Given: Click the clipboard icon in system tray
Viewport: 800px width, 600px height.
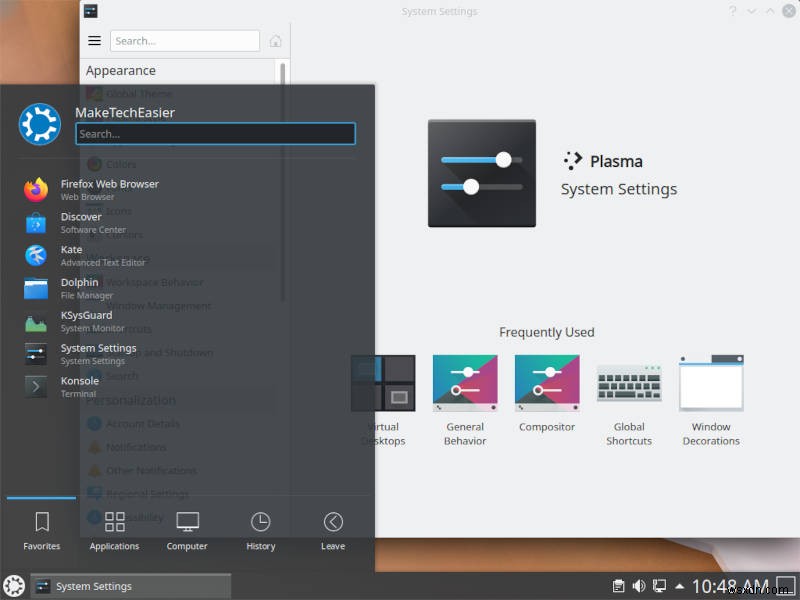Looking at the screenshot, I should [619, 585].
